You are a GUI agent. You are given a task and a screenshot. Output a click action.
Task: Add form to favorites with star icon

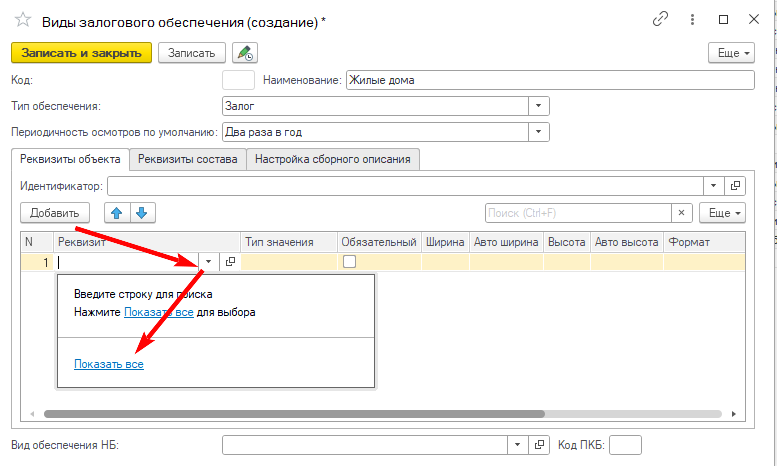[23, 21]
